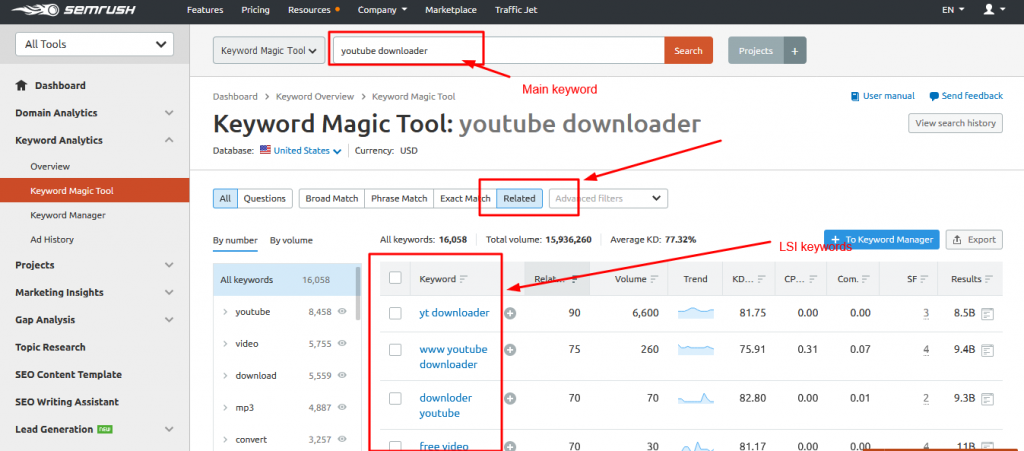Open the All Tools dropdown
1024x451 pixels.
95,44
